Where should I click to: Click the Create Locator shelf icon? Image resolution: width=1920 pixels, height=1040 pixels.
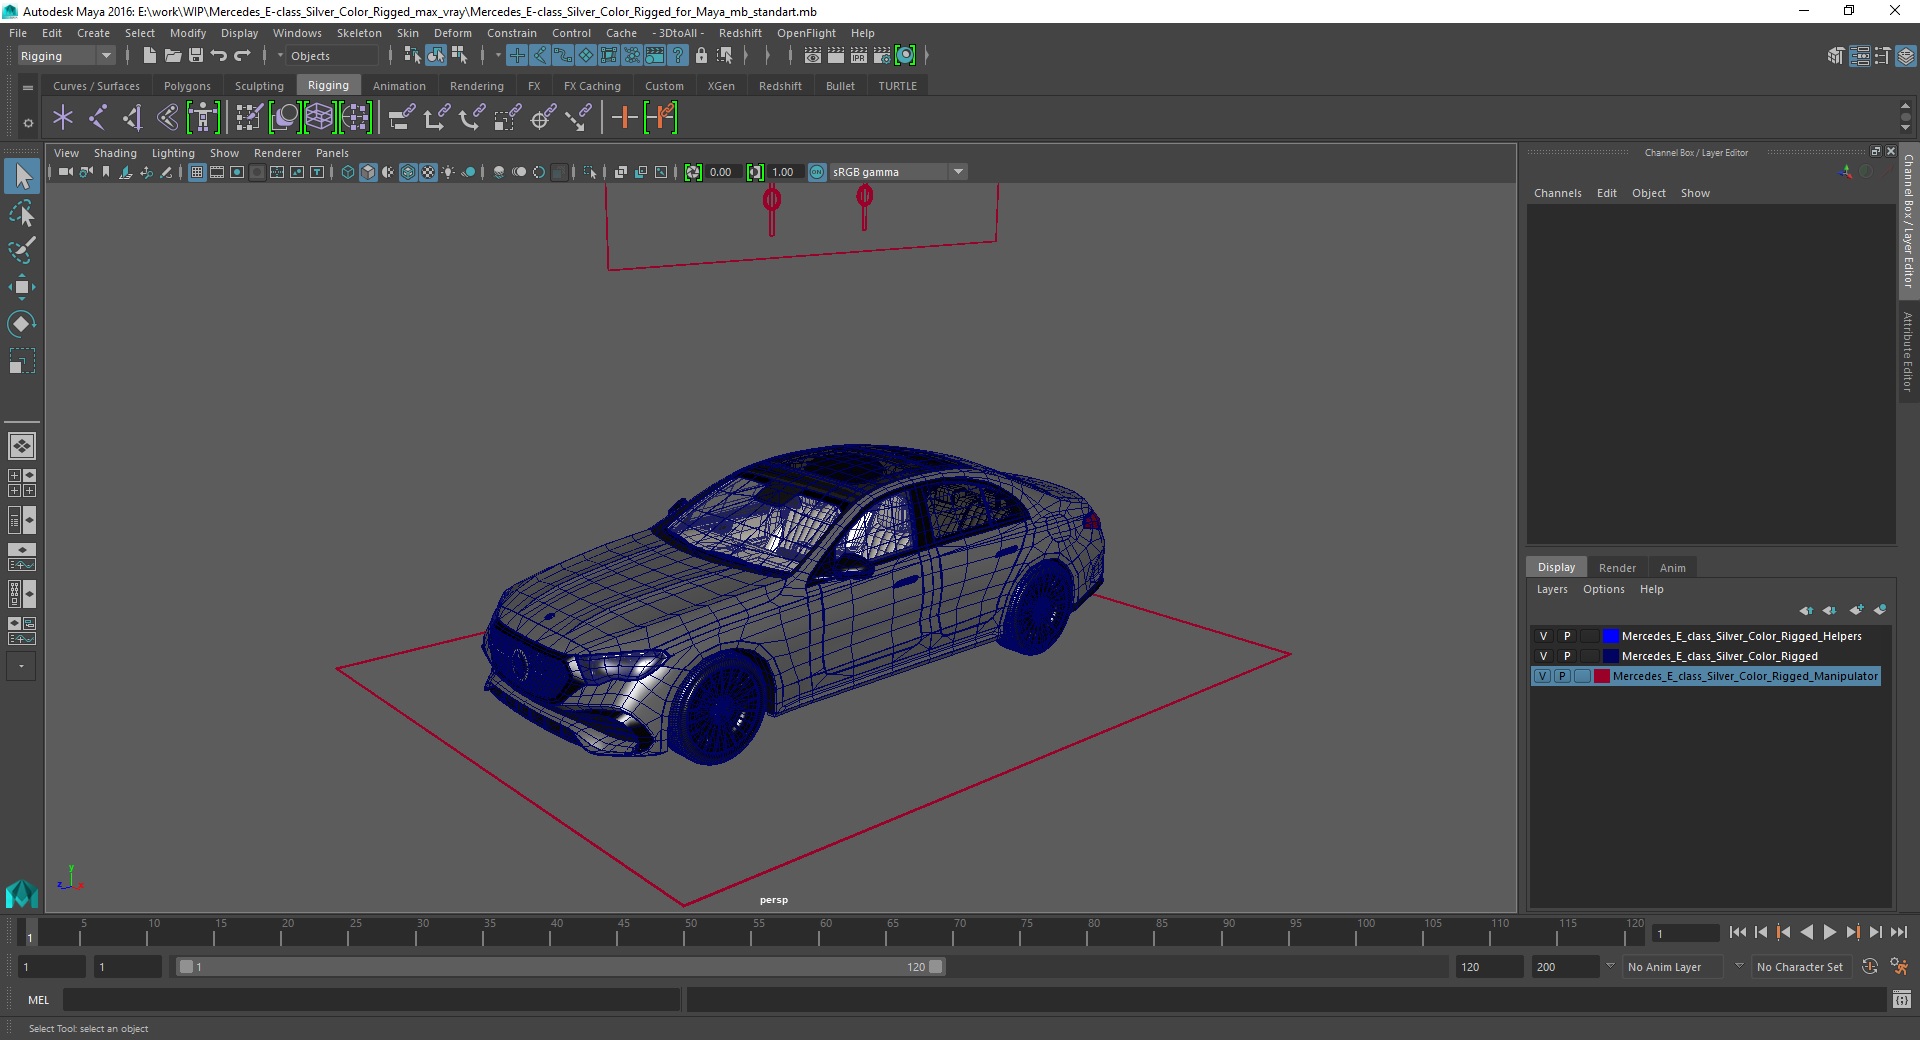coord(63,118)
